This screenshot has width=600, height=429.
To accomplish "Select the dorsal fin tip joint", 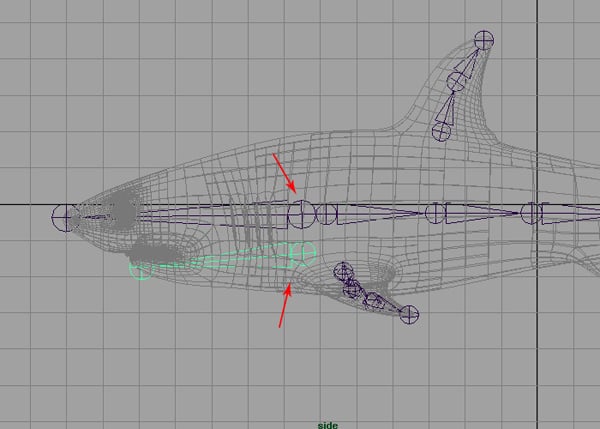I will 484,40.
